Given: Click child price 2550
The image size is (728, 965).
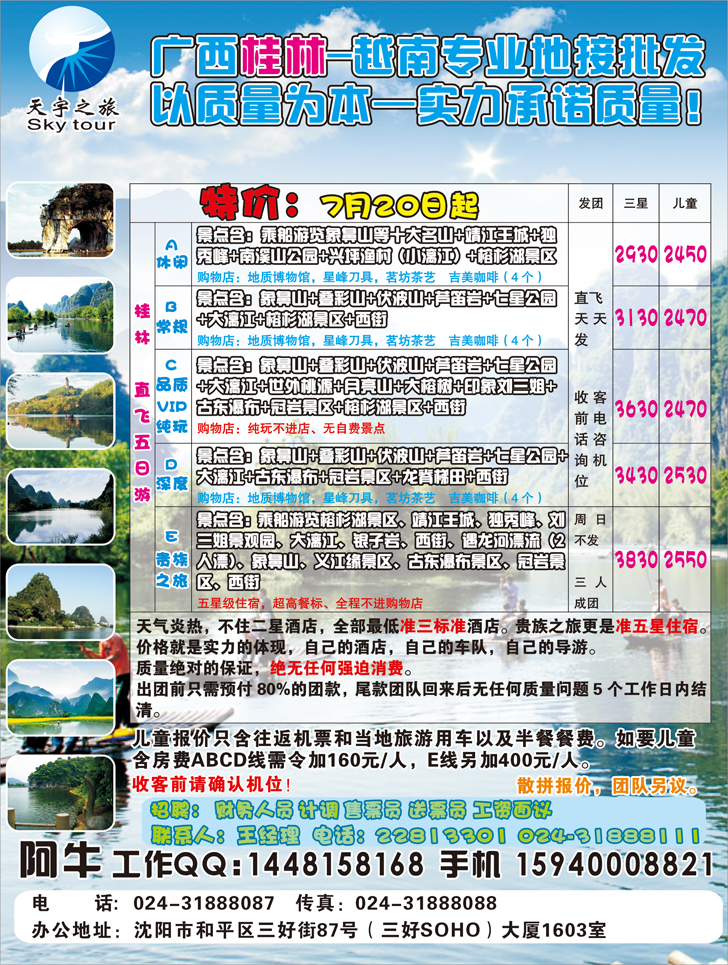Looking at the screenshot, I should coord(685,559).
